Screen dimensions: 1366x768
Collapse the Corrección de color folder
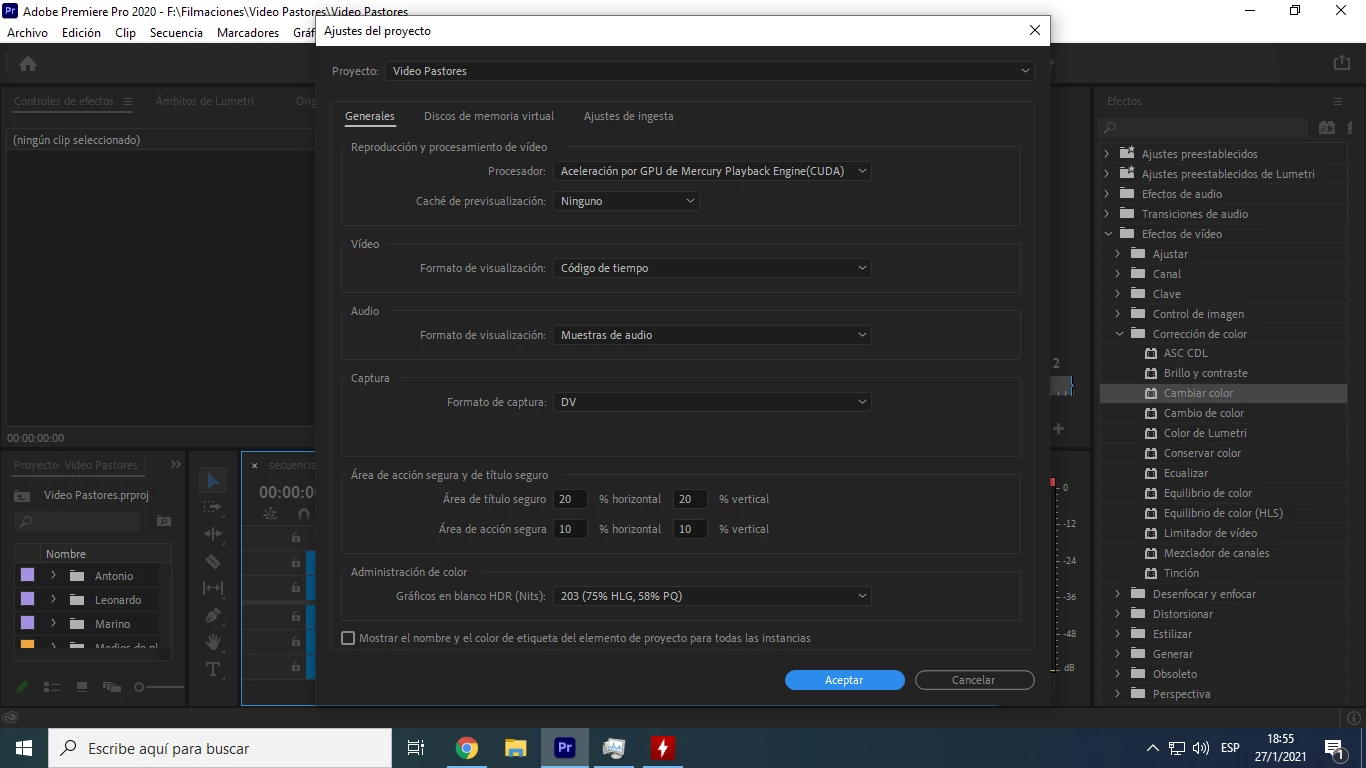point(1120,334)
